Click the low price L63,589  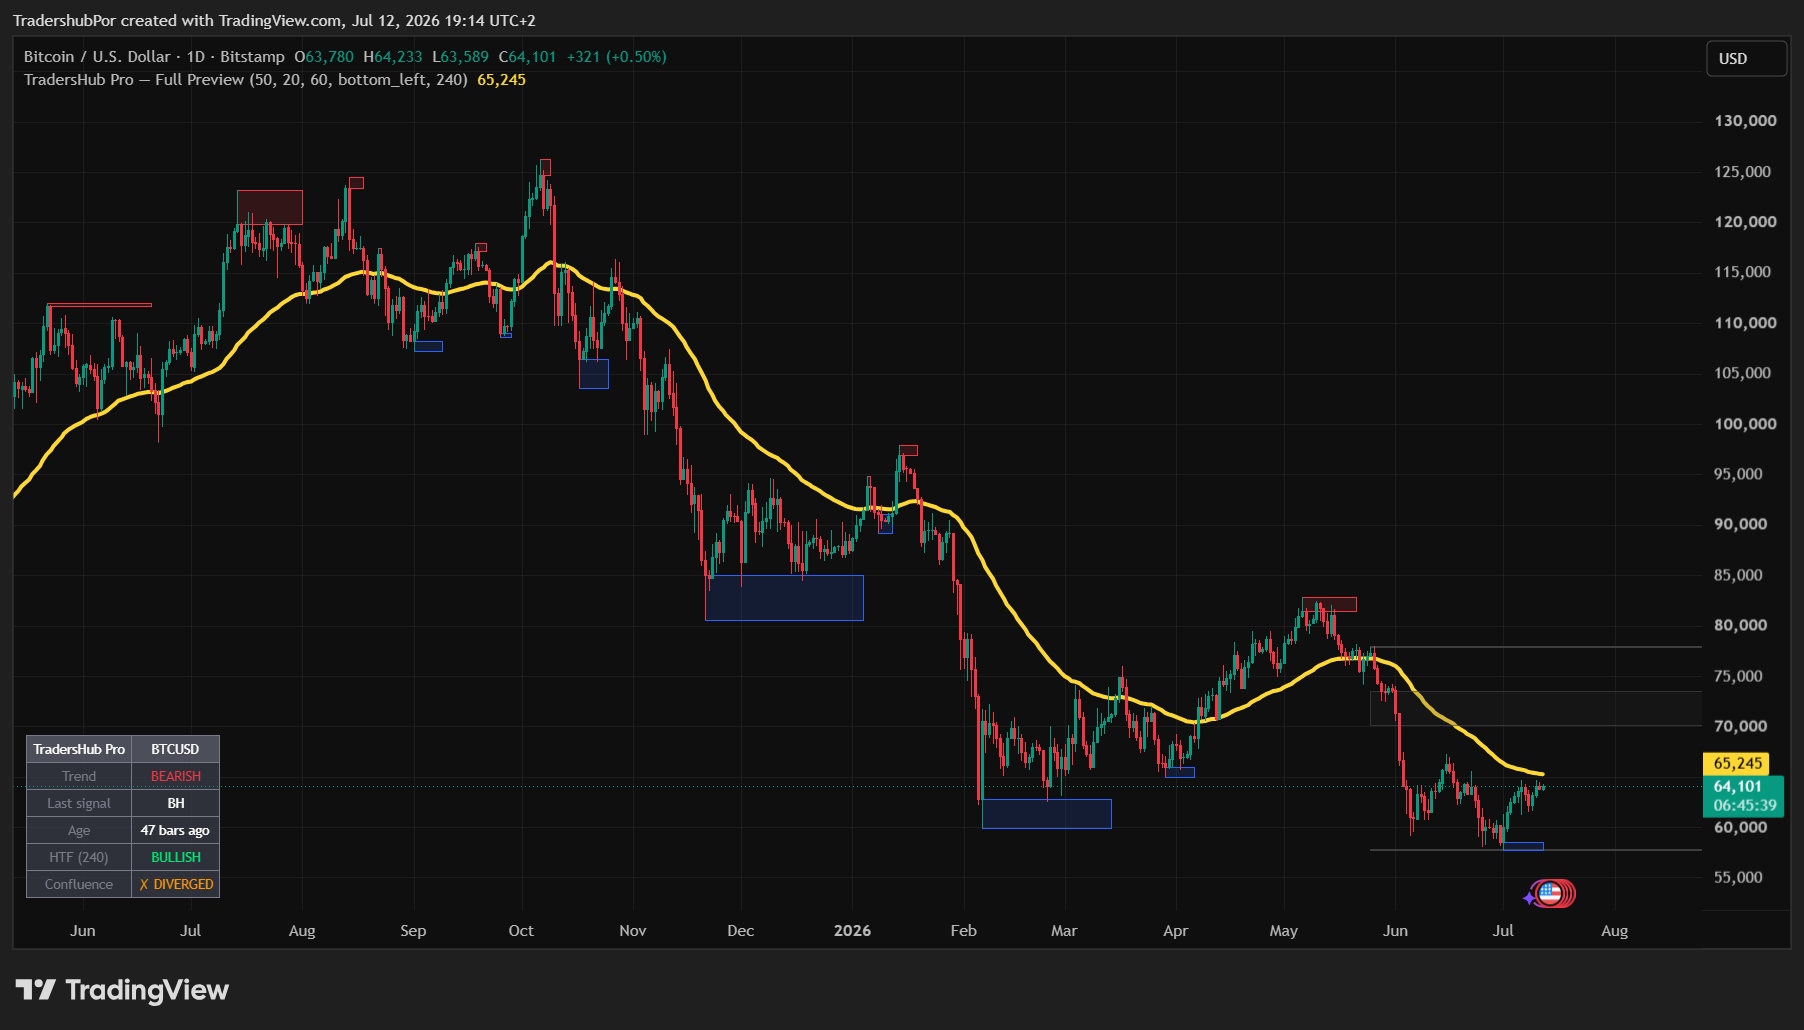[461, 57]
